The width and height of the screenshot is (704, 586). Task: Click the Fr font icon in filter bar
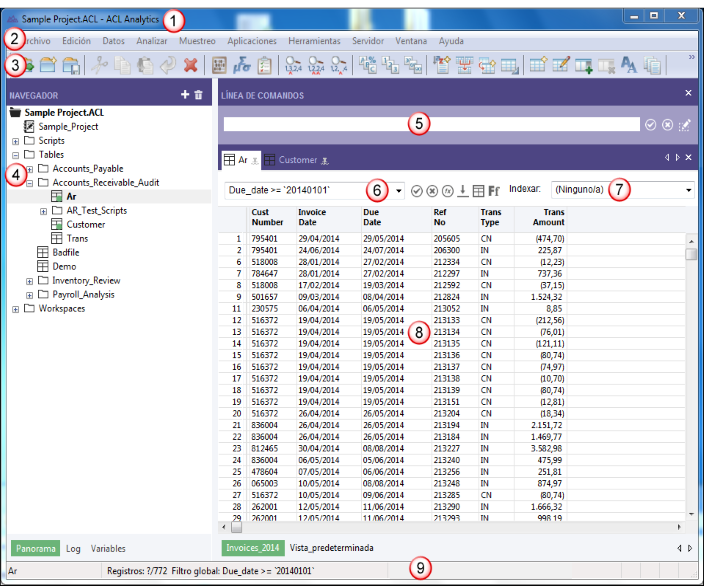[x=495, y=190]
